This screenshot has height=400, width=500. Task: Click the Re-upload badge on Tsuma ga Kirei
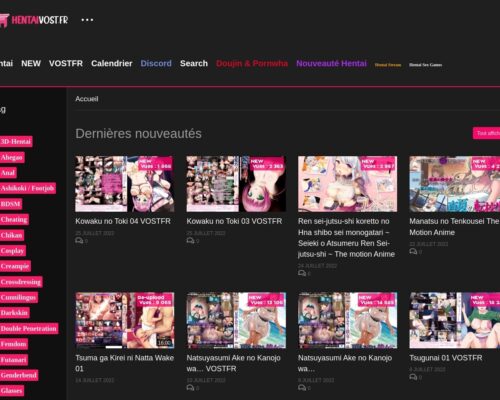(154, 300)
